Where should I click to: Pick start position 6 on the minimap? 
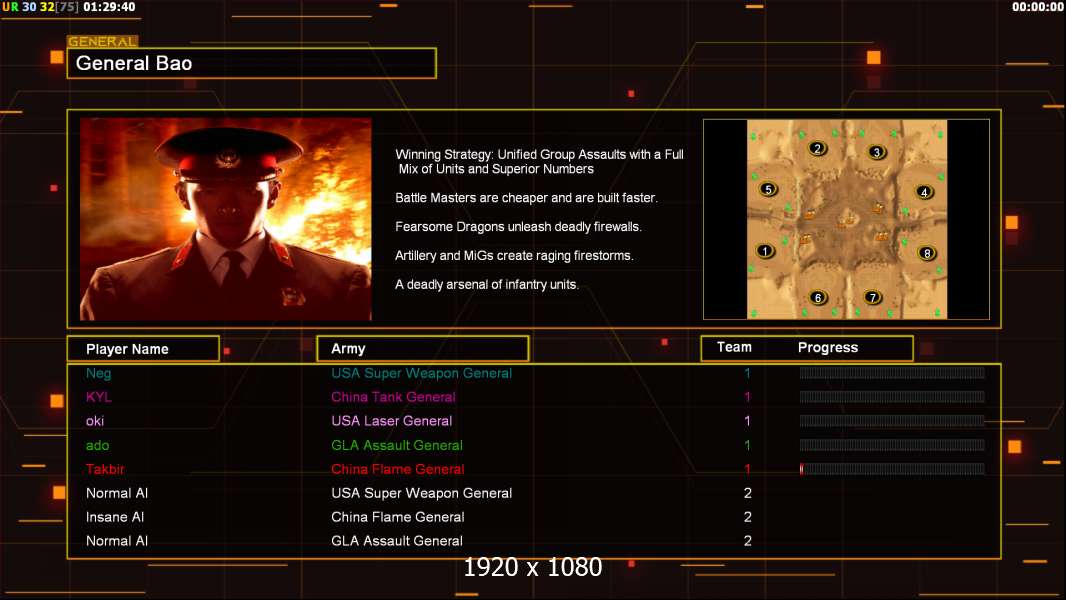tap(818, 298)
